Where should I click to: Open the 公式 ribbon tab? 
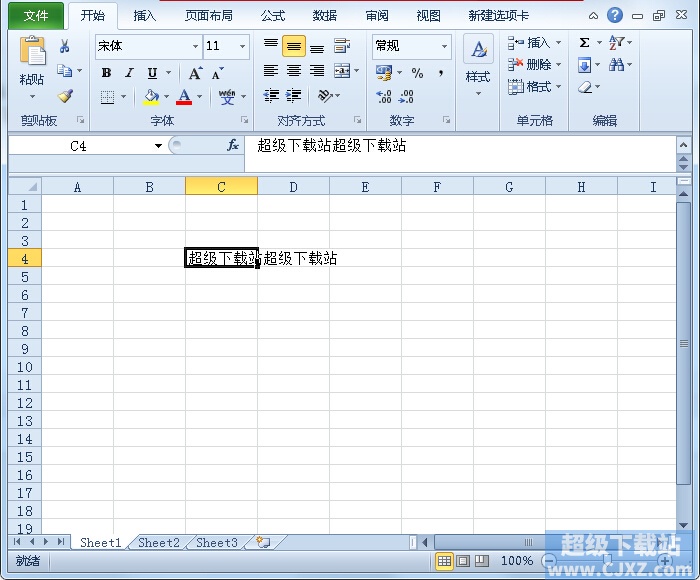[x=273, y=16]
